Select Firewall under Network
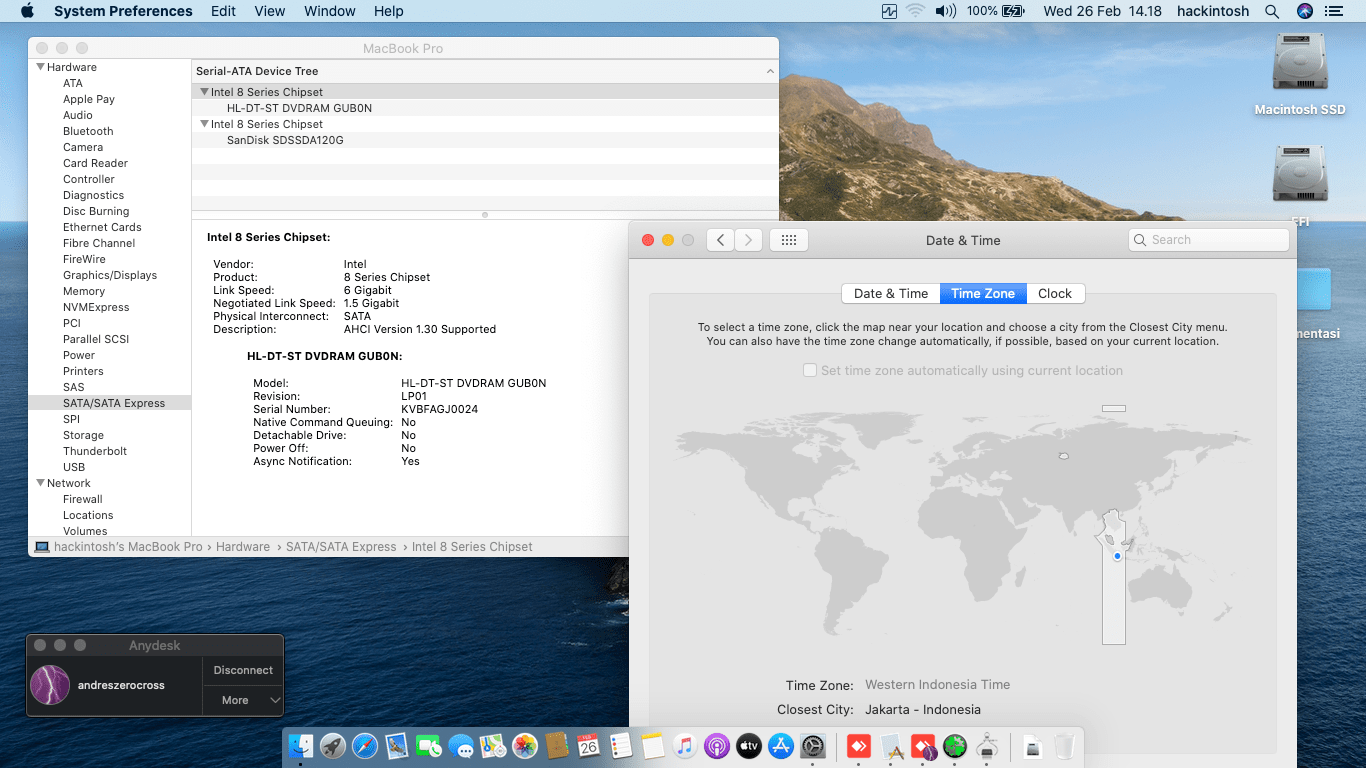The height and width of the screenshot is (768, 1366). coord(83,499)
